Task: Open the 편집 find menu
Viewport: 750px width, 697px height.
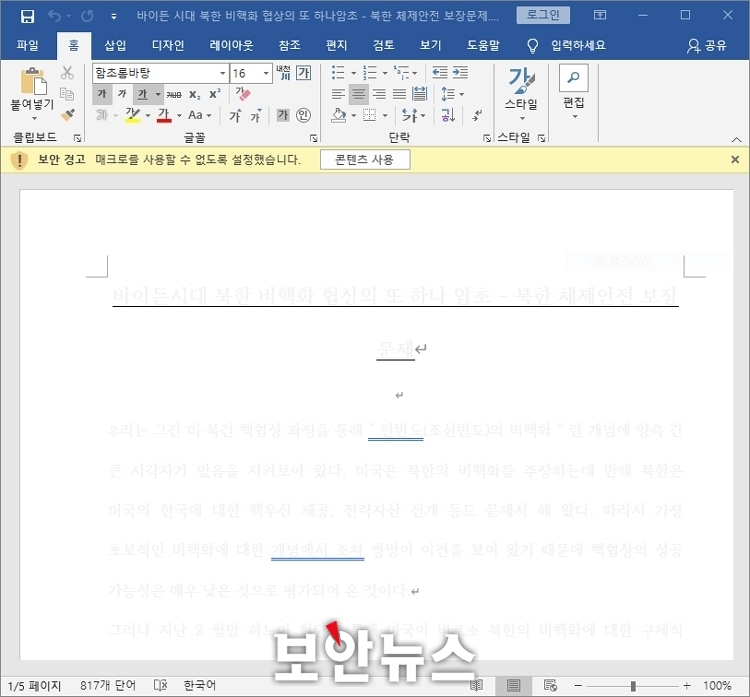Action: [x=574, y=92]
